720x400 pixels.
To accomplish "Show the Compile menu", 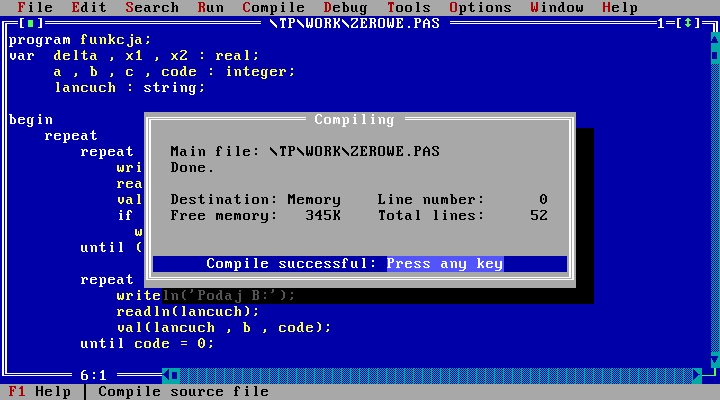I will click(273, 7).
